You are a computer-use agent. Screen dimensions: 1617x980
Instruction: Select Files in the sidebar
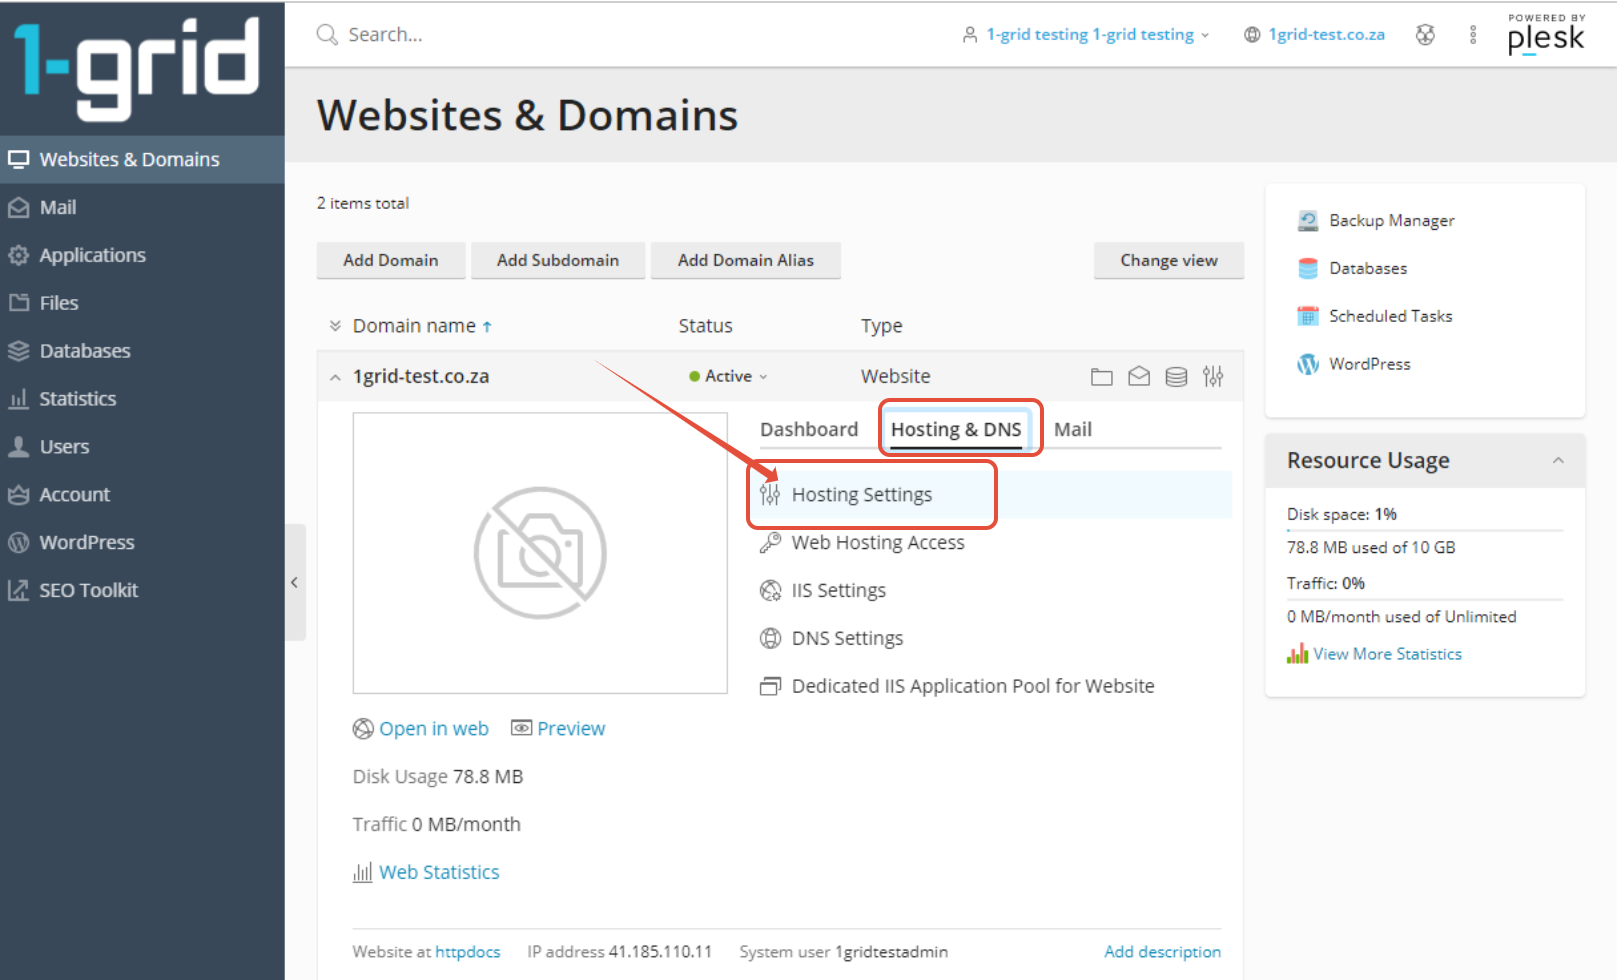(142, 303)
